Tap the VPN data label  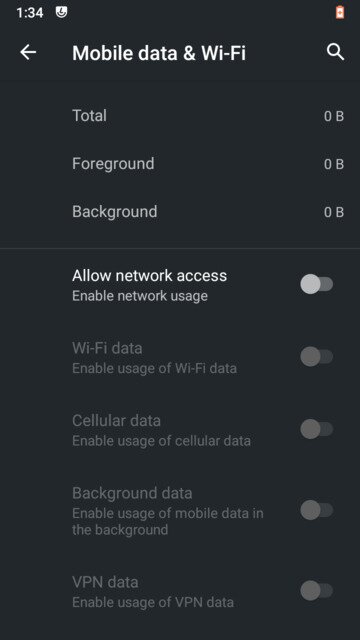click(x=105, y=582)
